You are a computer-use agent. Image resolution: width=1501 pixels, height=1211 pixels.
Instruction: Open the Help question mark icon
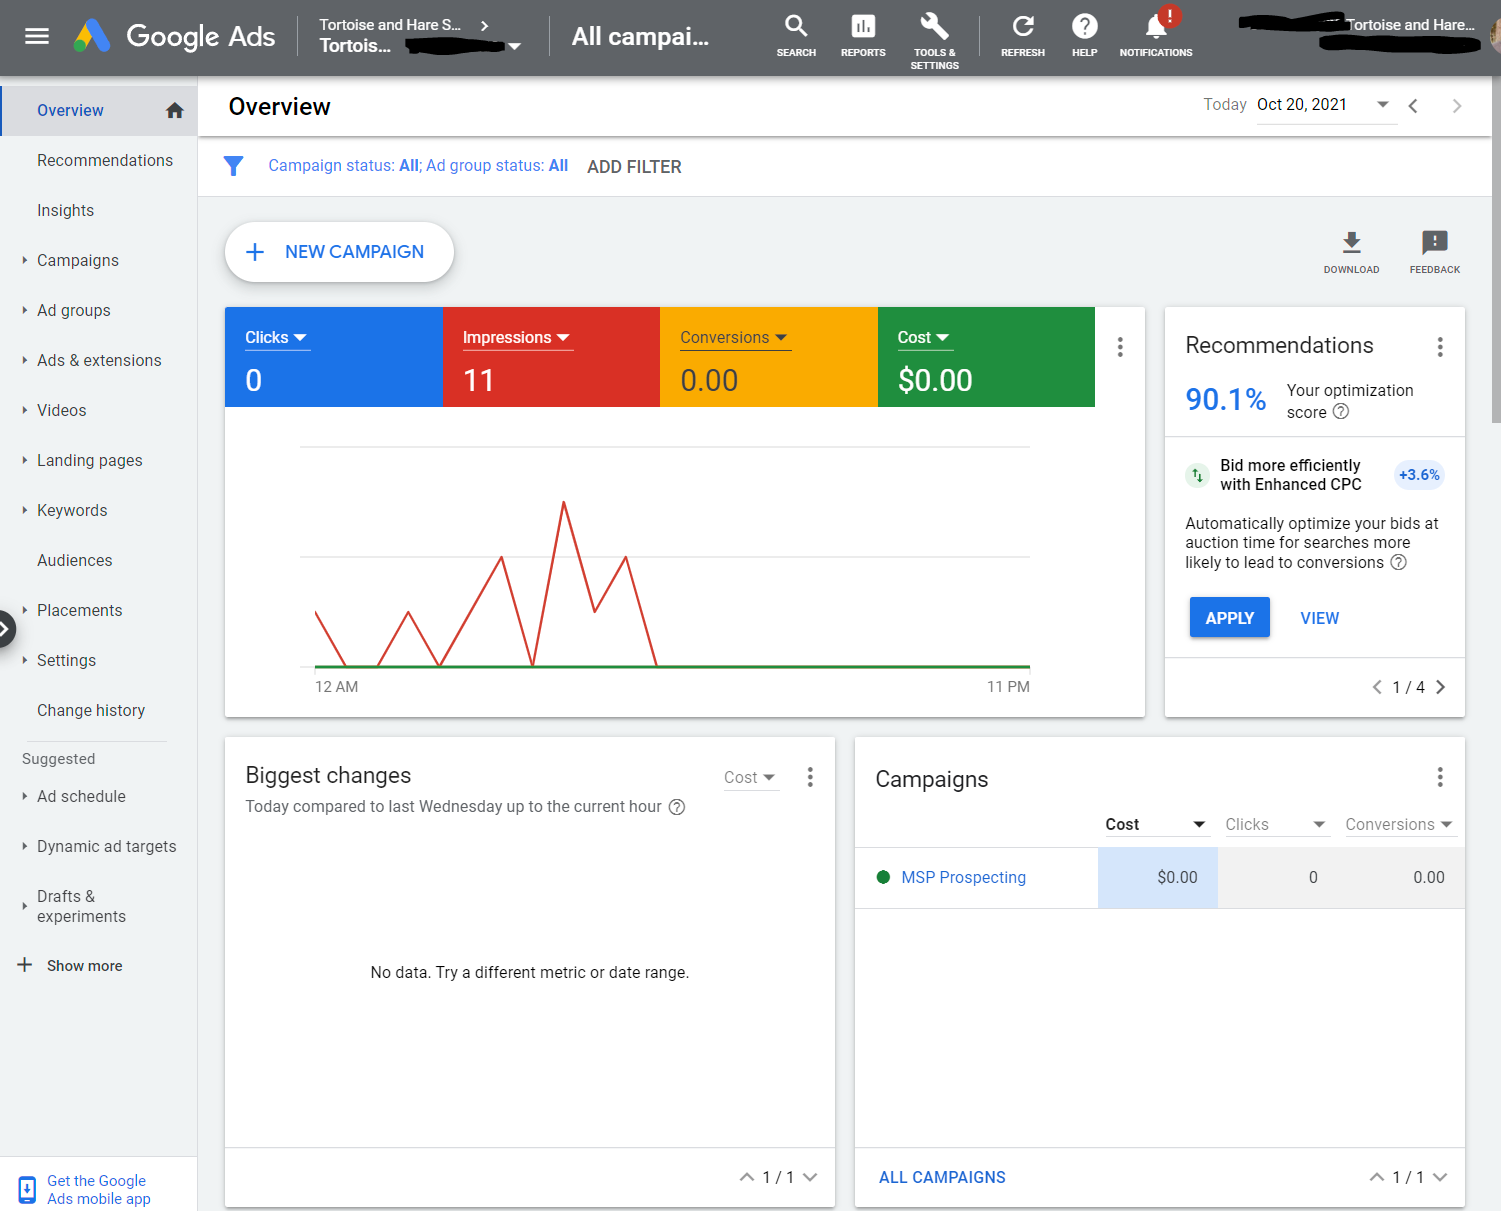point(1084,27)
